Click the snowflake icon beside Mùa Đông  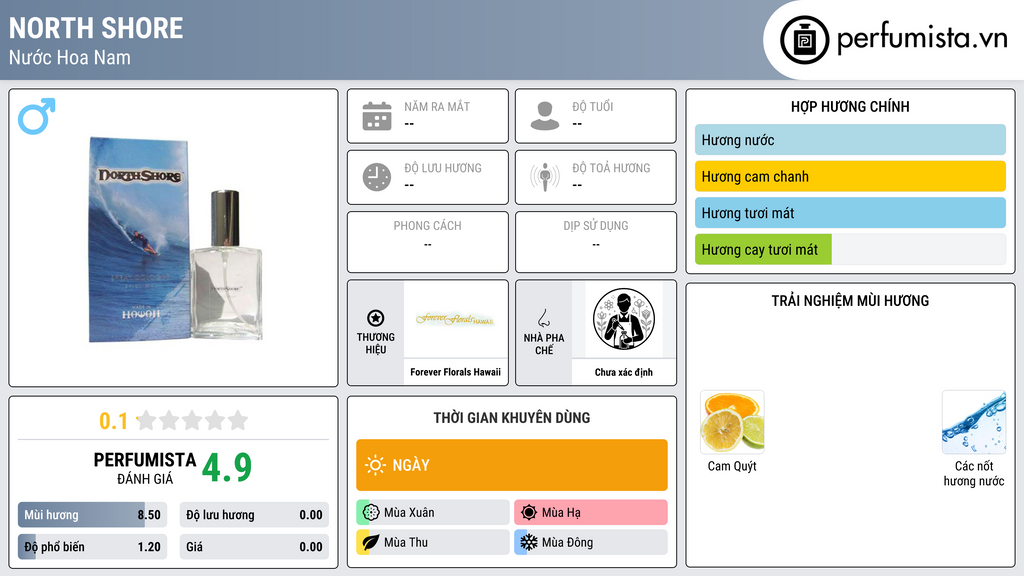pyautogui.click(x=528, y=542)
